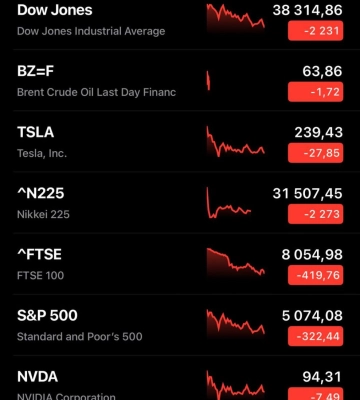Select the Brent Crude Oil BZ=F row
The width and height of the screenshot is (360, 400).
tap(180, 80)
